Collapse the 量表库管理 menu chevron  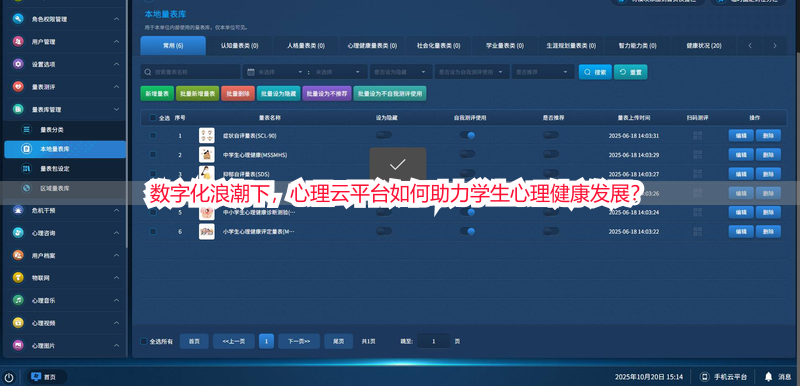116,109
